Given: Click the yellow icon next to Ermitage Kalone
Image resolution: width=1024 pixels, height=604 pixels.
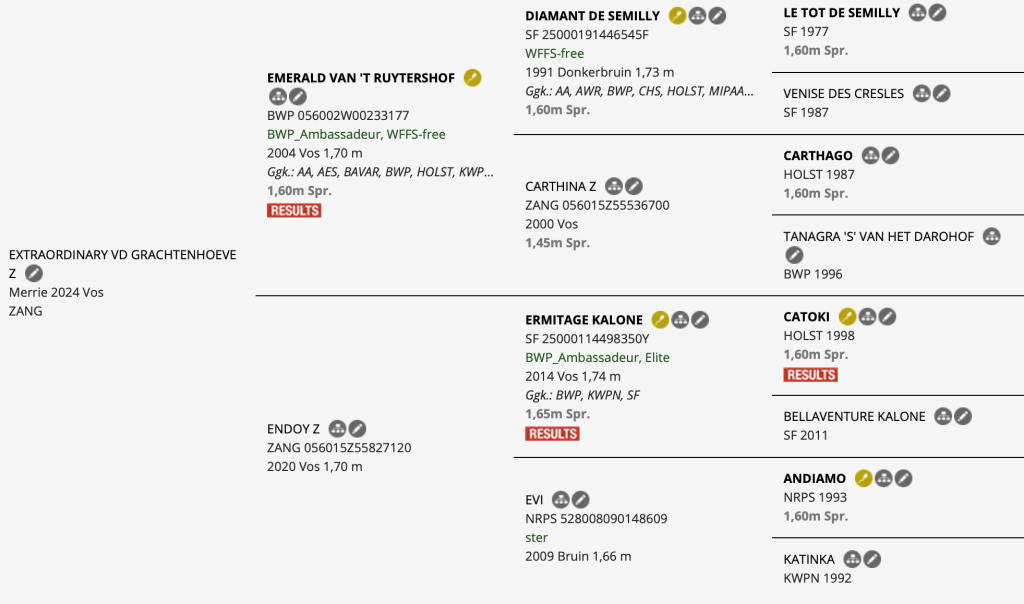Looking at the screenshot, I should coord(660,320).
